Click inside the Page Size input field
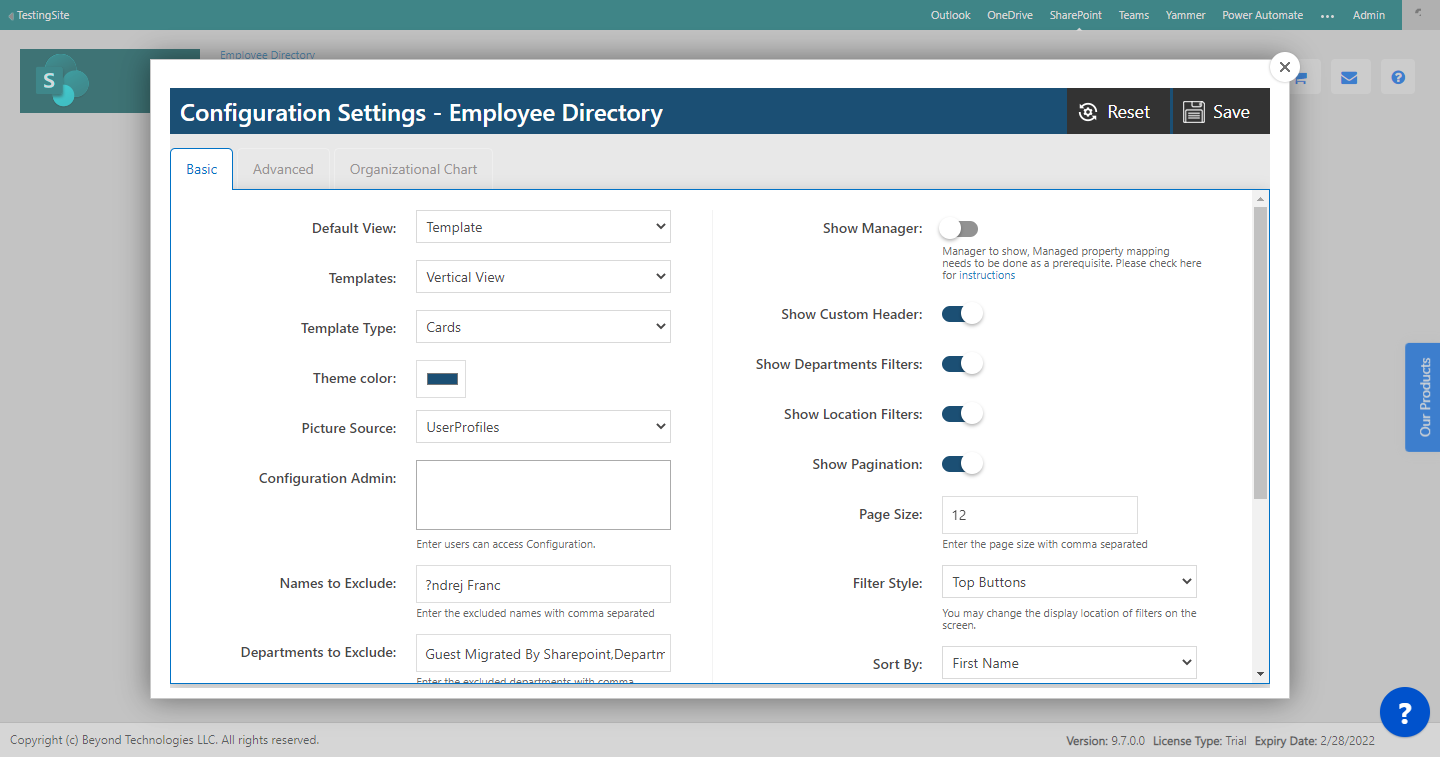Viewport: 1440px width, 757px height. coord(1039,515)
